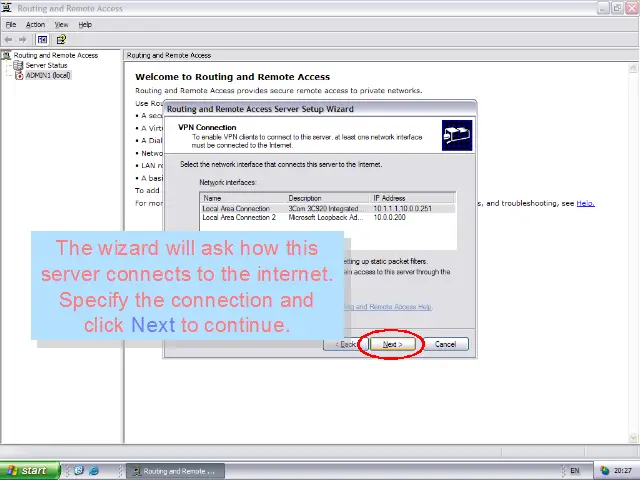Select Server Status in the tree
The width and height of the screenshot is (640, 480).
(46, 65)
